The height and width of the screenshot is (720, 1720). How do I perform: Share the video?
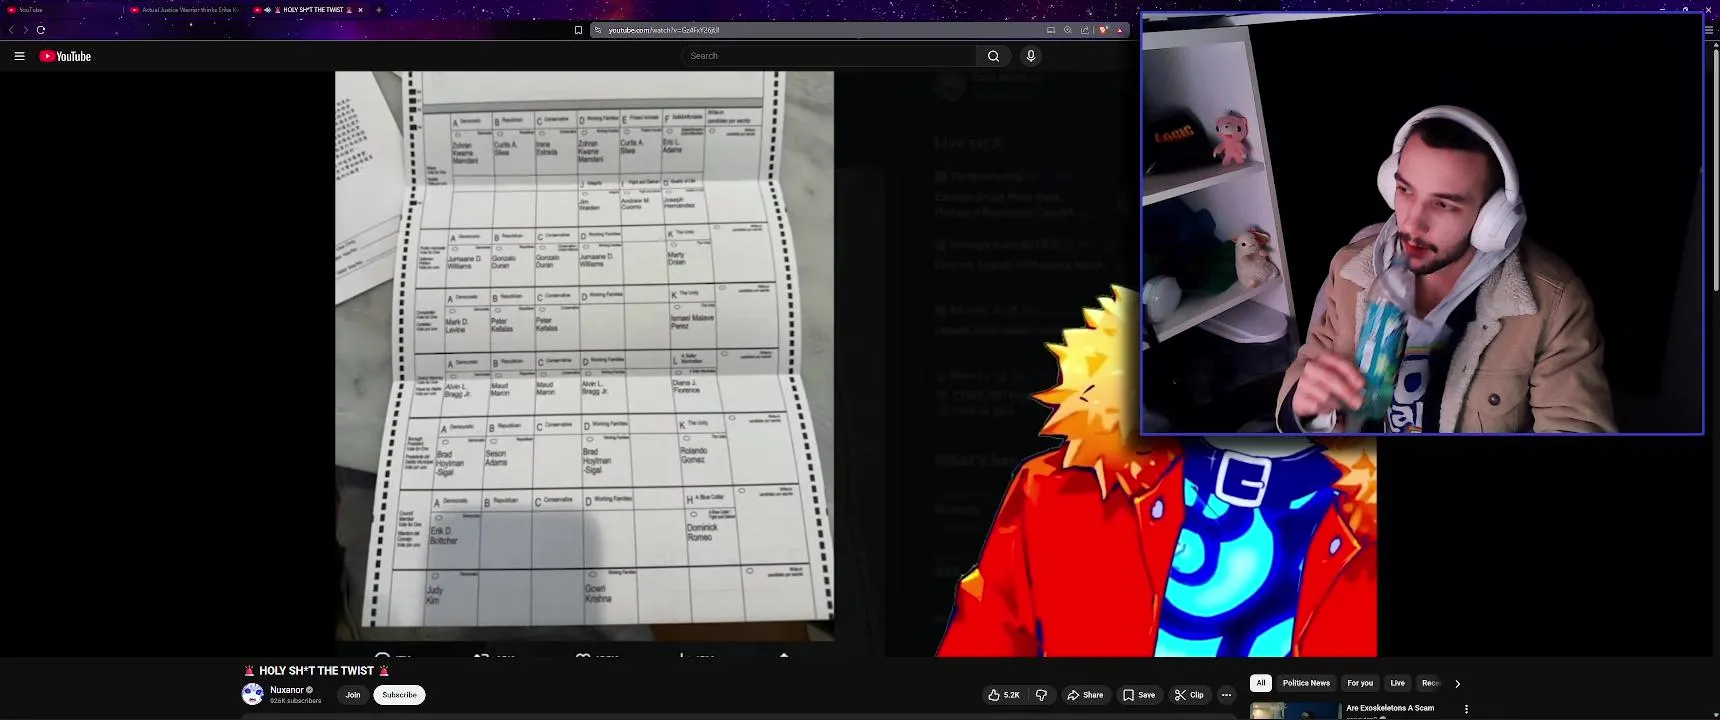(x=1085, y=695)
